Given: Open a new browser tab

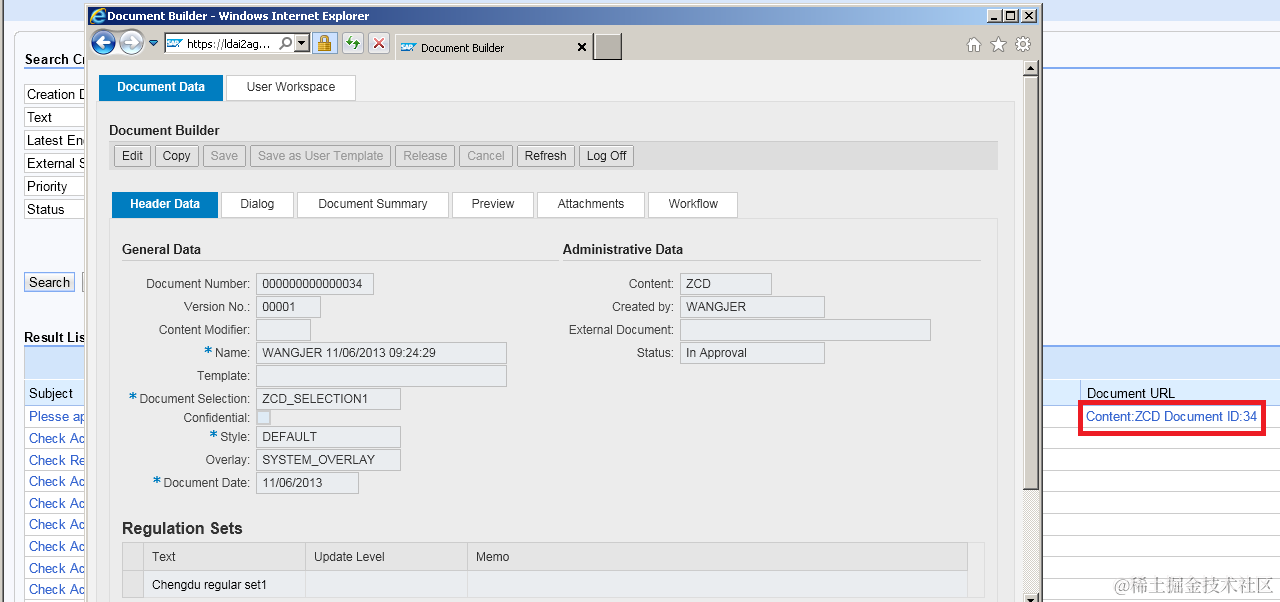Looking at the screenshot, I should pyautogui.click(x=607, y=46).
